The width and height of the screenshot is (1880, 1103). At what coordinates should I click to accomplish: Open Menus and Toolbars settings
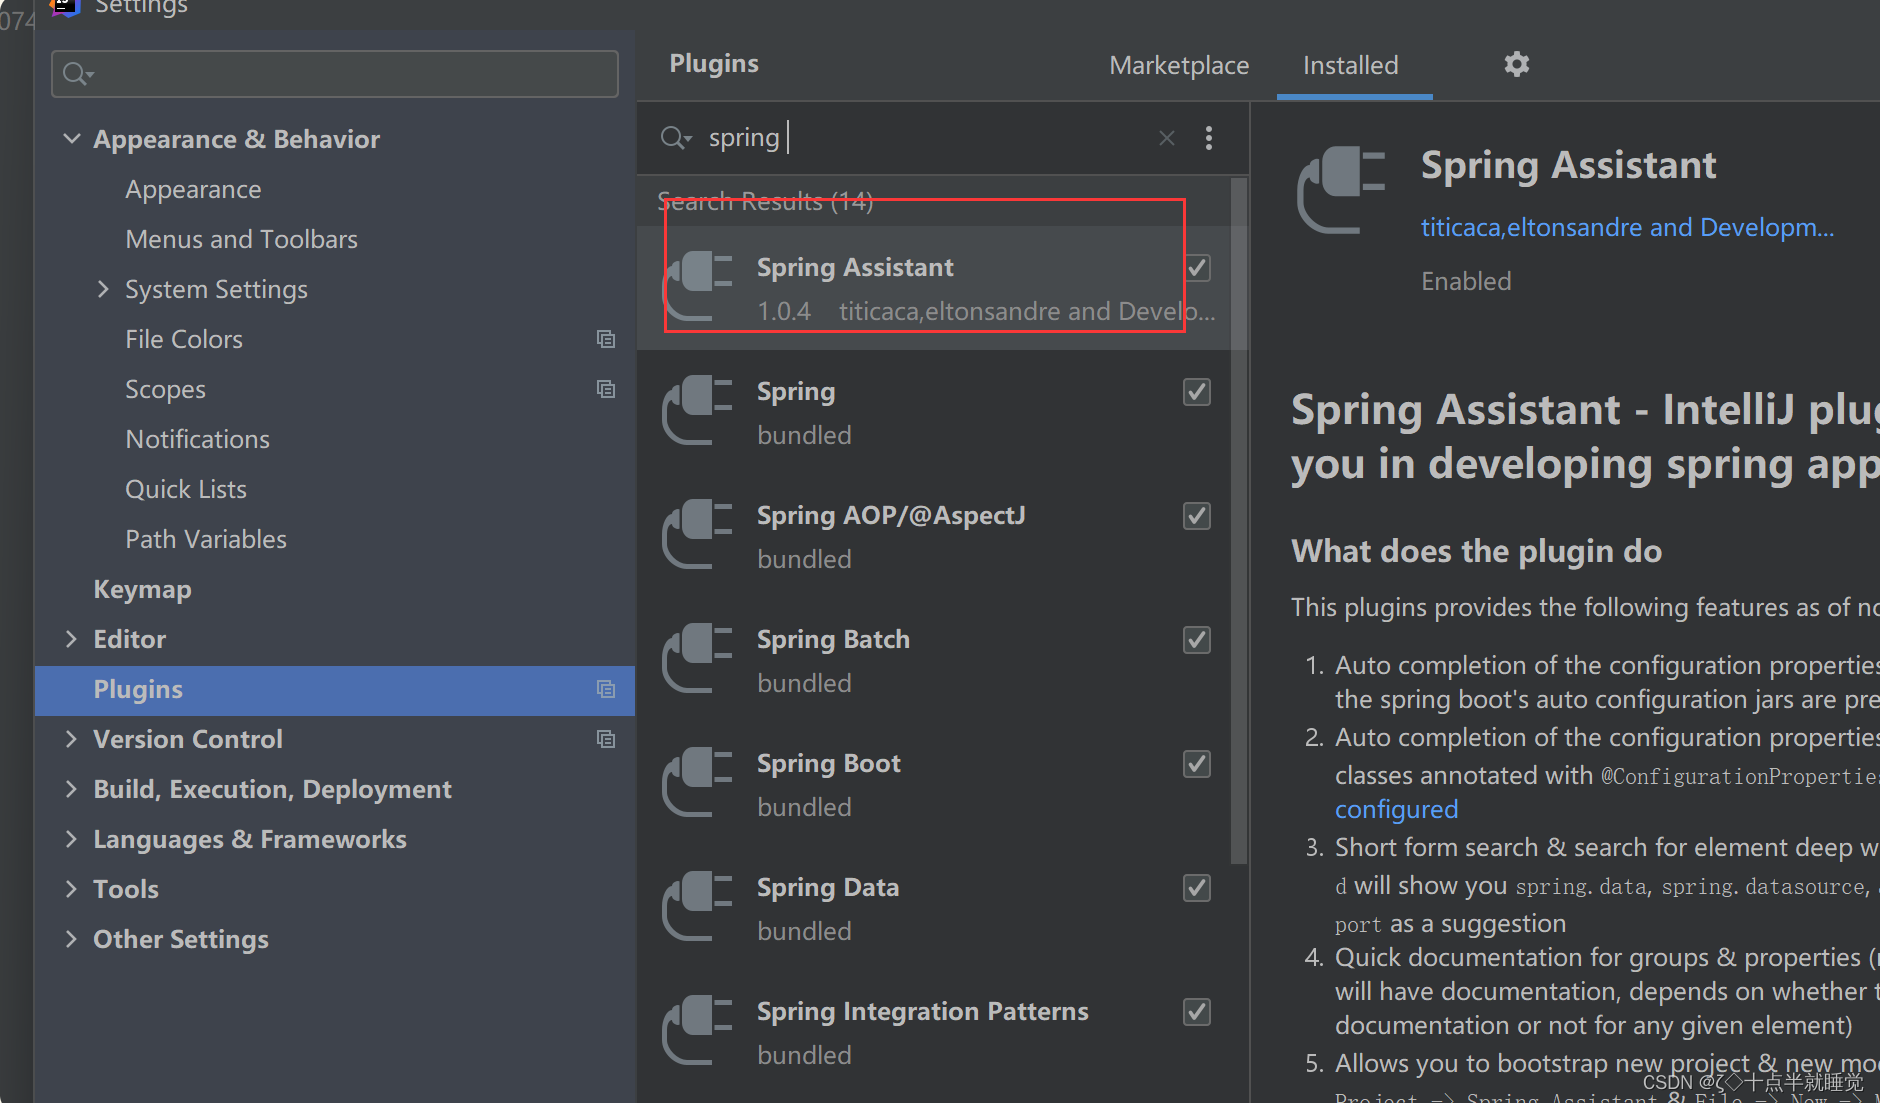241,239
